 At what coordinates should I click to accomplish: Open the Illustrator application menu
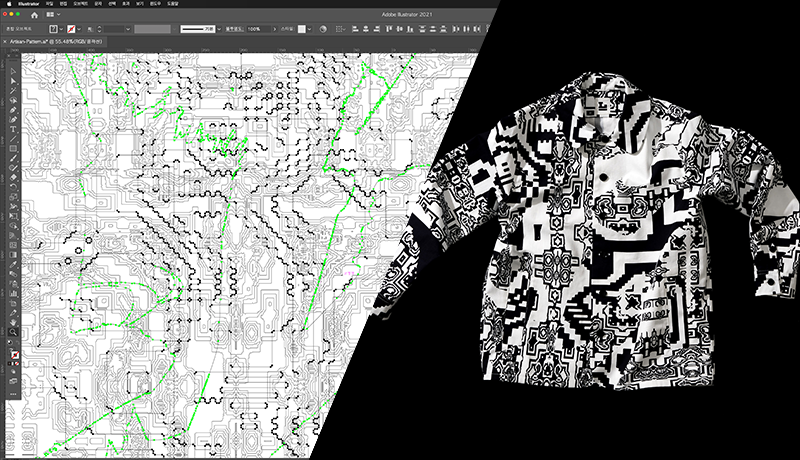point(29,4)
